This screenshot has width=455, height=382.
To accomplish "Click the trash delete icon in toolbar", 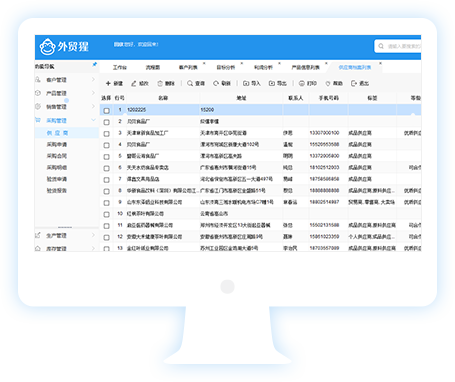I will pos(160,83).
